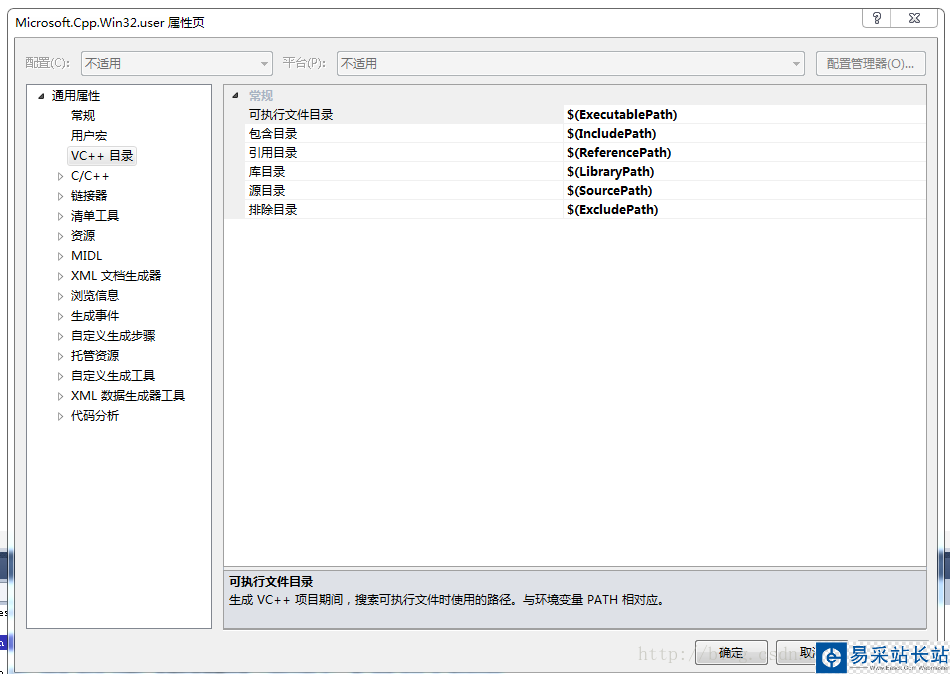The height and width of the screenshot is (674, 950).
Task: Expand the C/C++ node arrow
Action: [60, 176]
